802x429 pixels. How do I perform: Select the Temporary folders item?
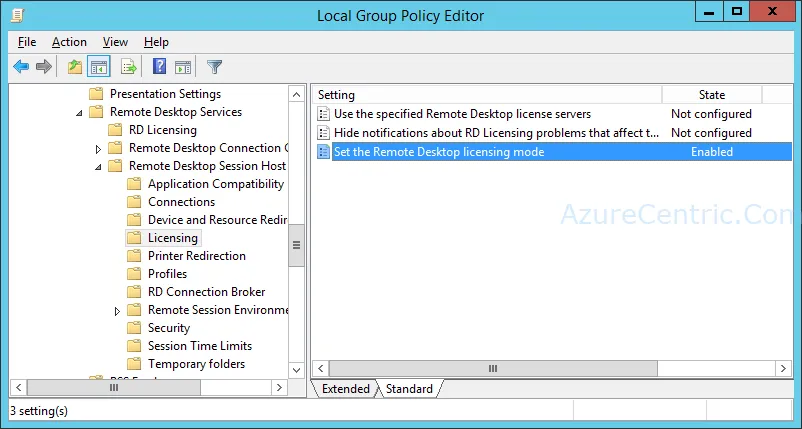pyautogui.click(x=196, y=364)
